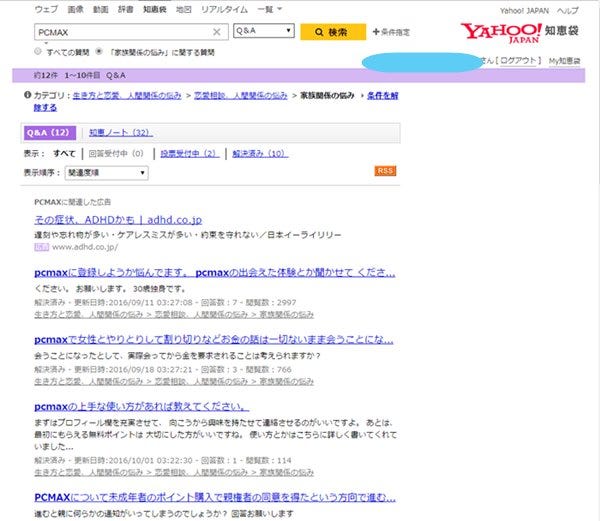The height and width of the screenshot is (521, 600).
Task: Click the www.adhd.co.jp/ ad URL
Action: coord(85,247)
